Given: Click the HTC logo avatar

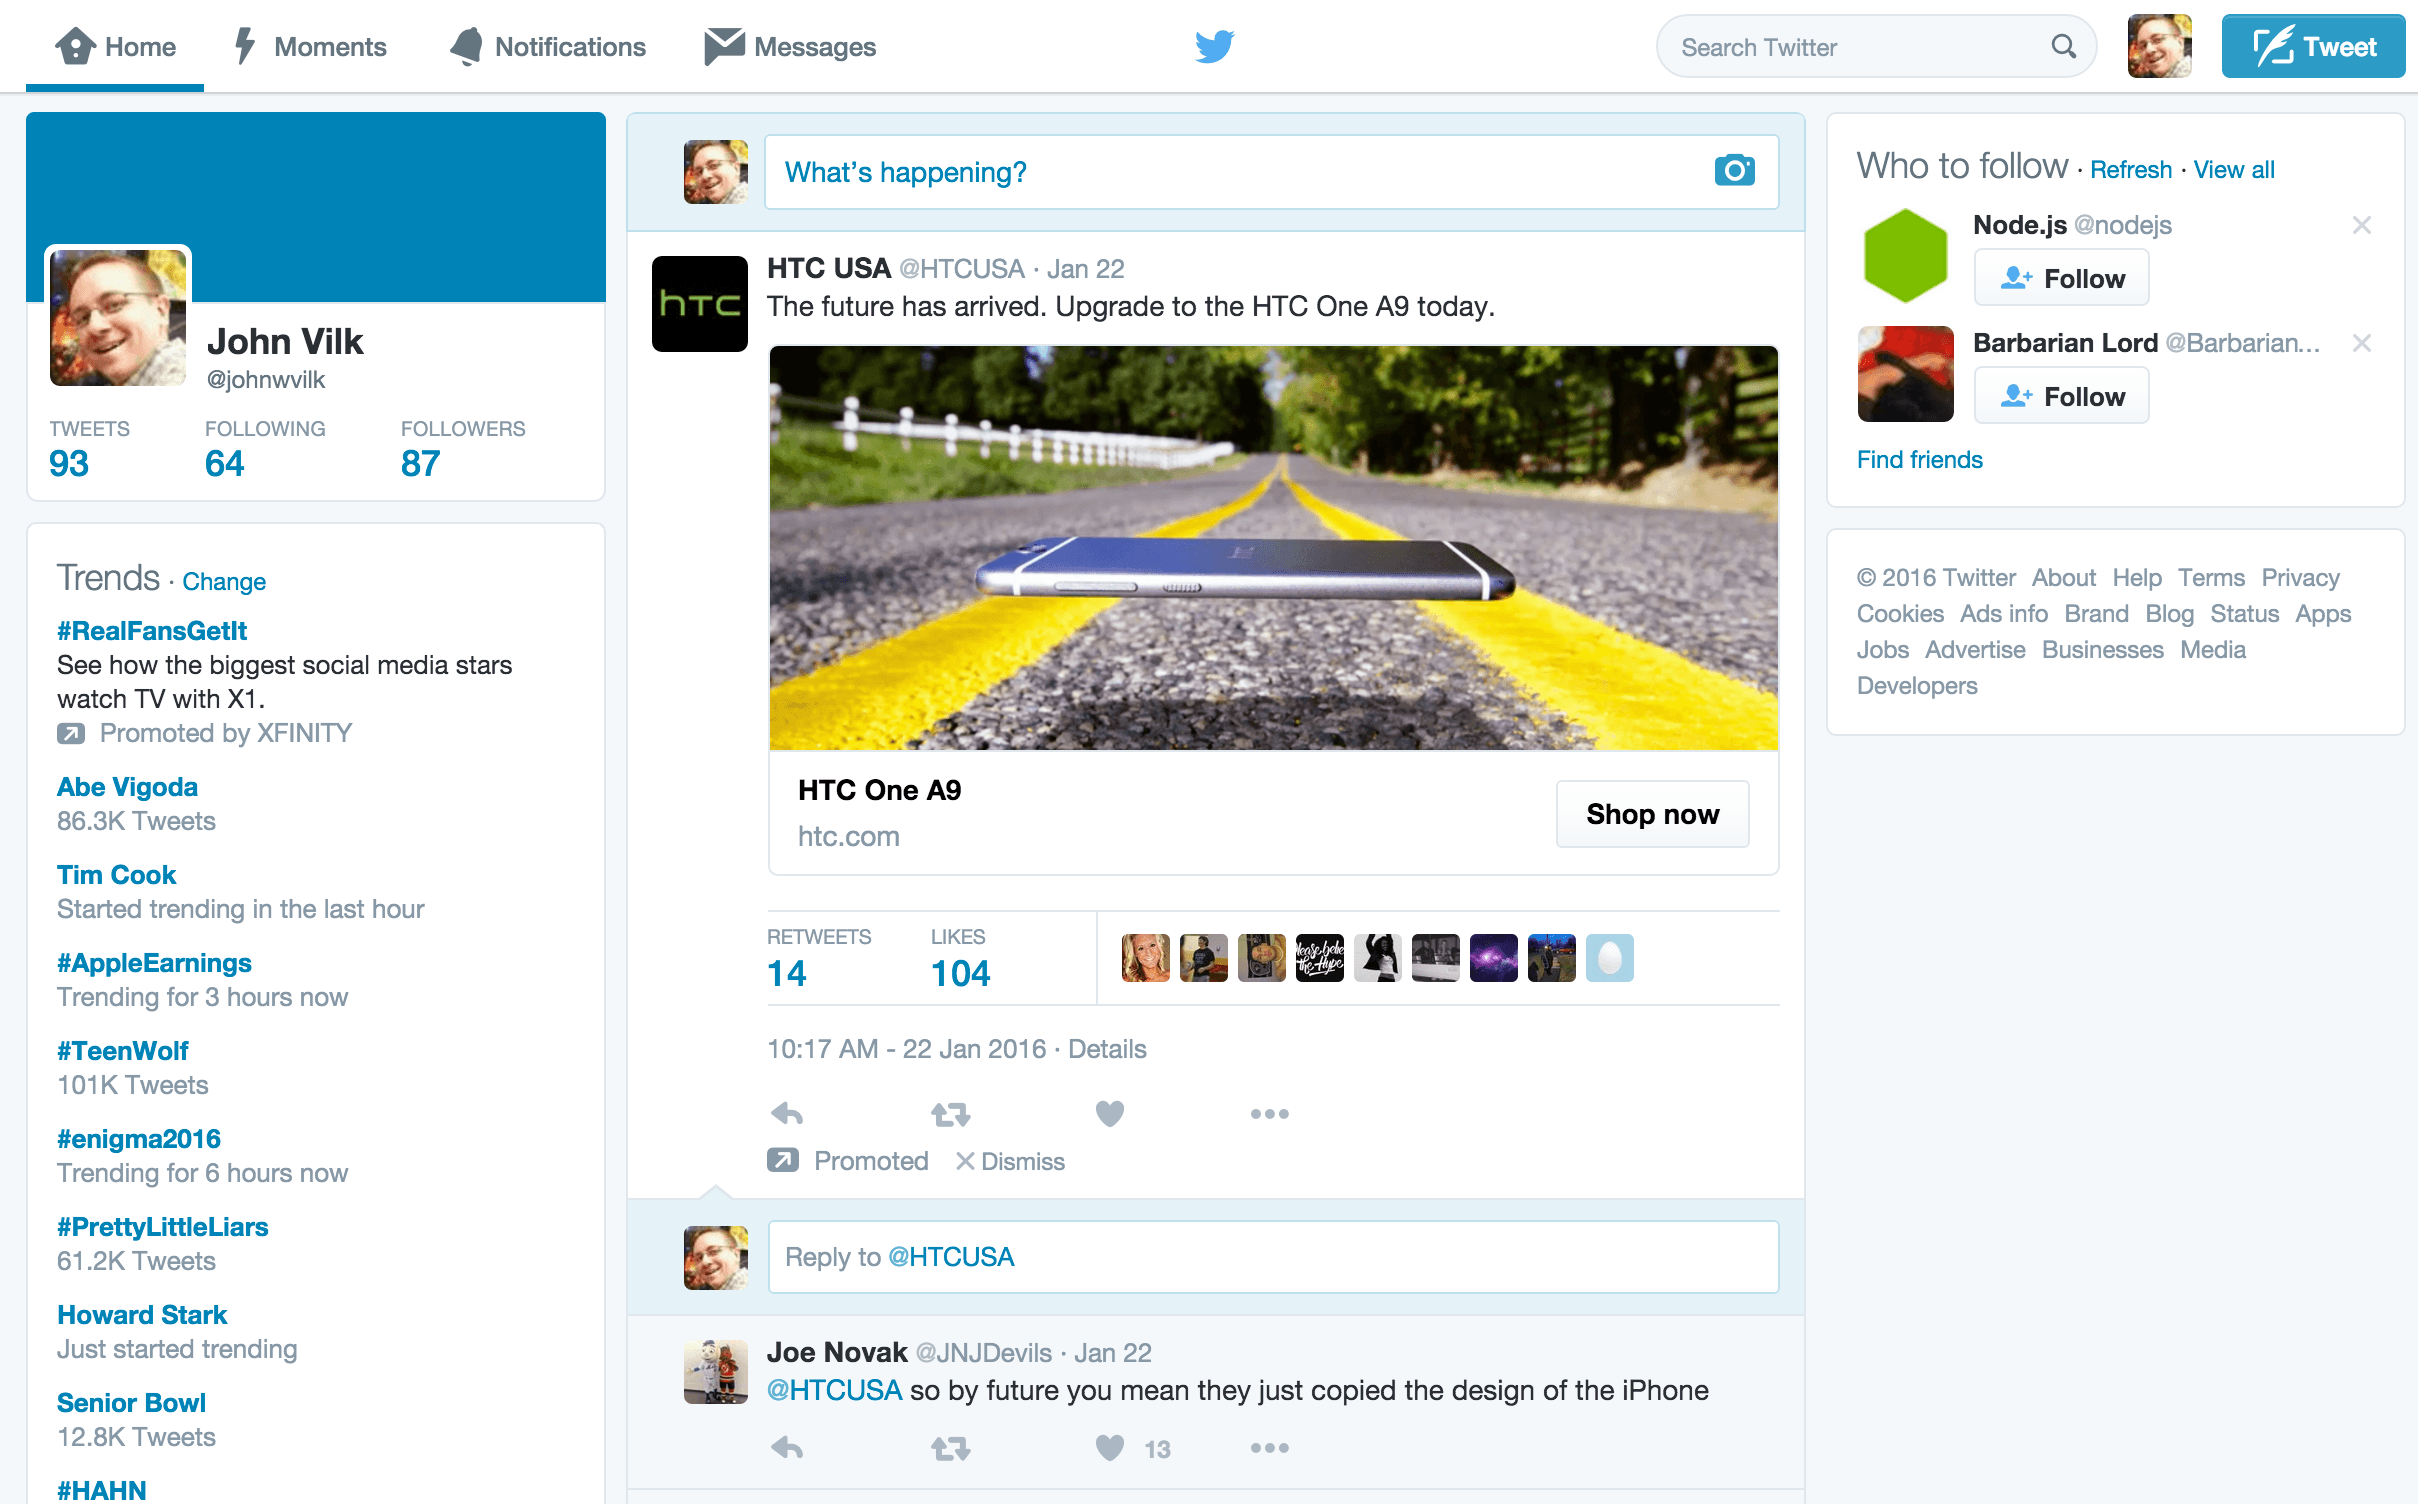Looking at the screenshot, I should (x=699, y=303).
